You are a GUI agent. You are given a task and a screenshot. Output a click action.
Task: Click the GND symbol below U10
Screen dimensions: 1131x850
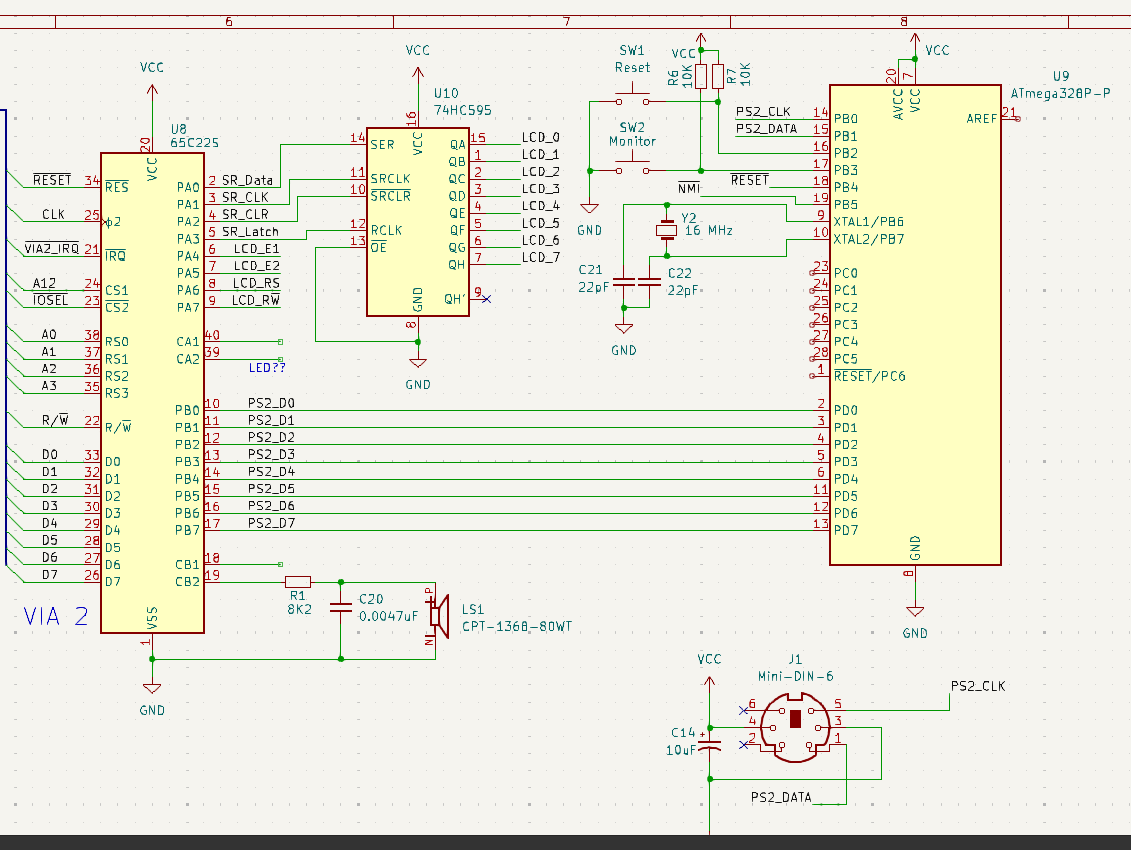[418, 366]
